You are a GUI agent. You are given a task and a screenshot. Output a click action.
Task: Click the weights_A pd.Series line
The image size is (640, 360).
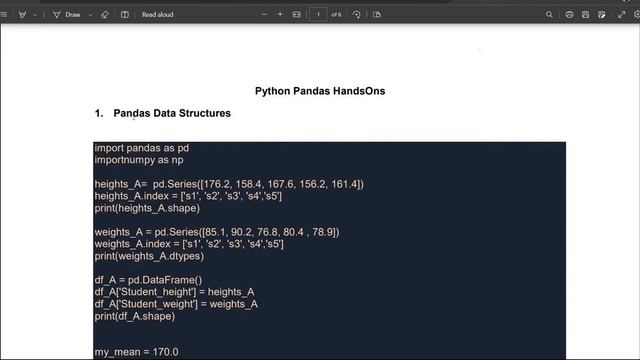[217, 232]
